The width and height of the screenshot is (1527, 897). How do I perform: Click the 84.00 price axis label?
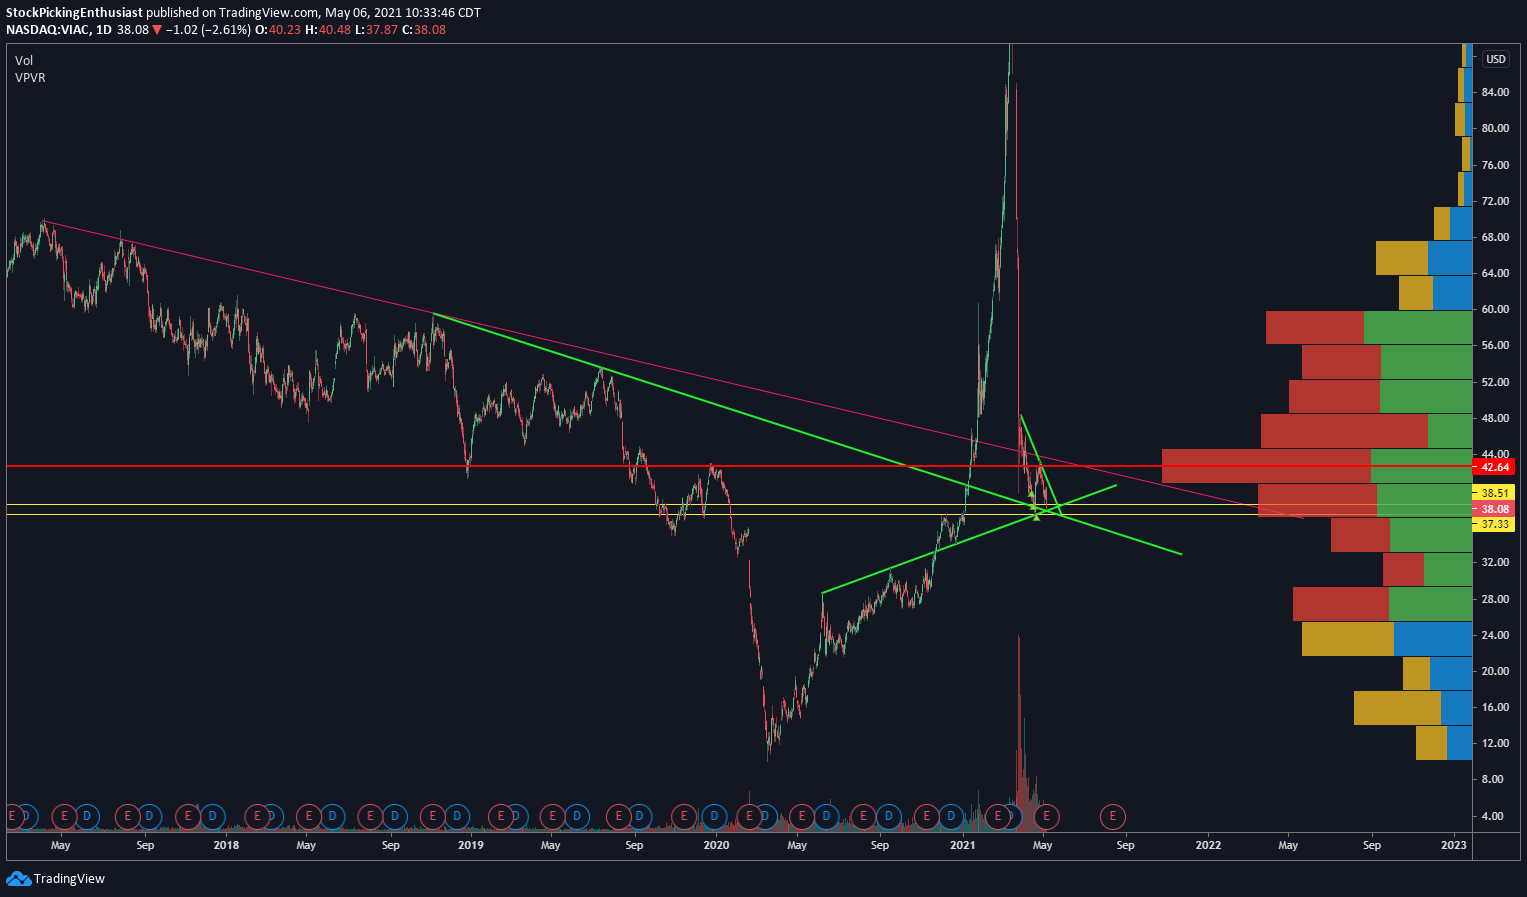tap(1495, 92)
